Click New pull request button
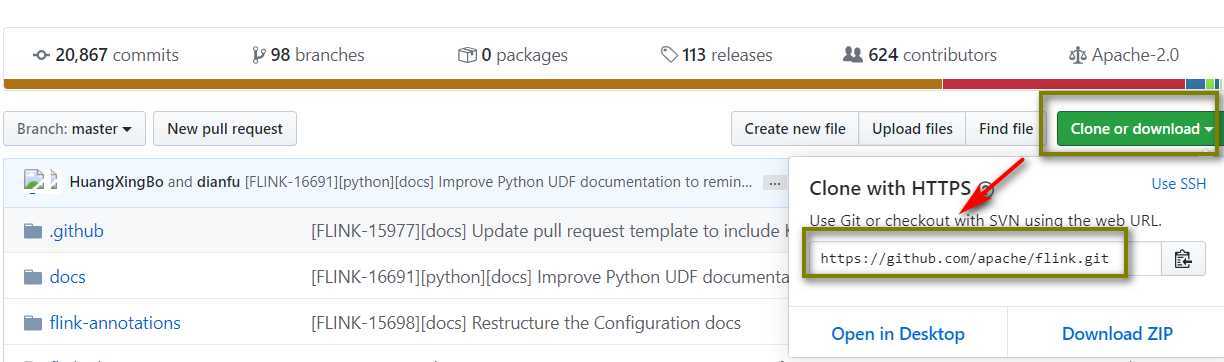1224x362 pixels. coord(225,129)
